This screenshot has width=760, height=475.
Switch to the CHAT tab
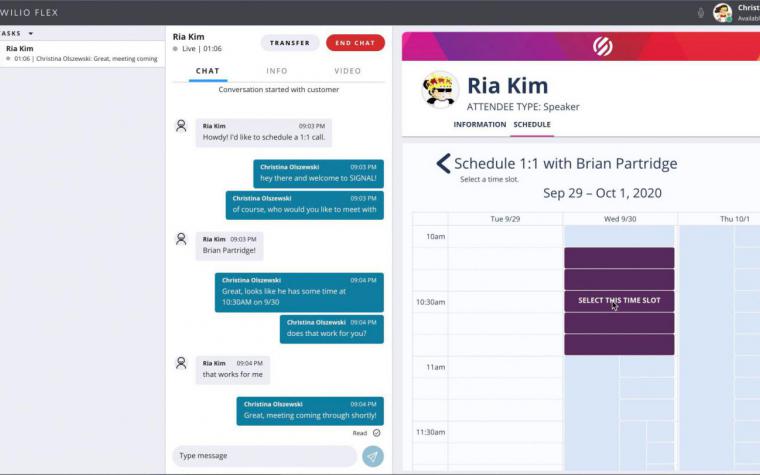208,71
